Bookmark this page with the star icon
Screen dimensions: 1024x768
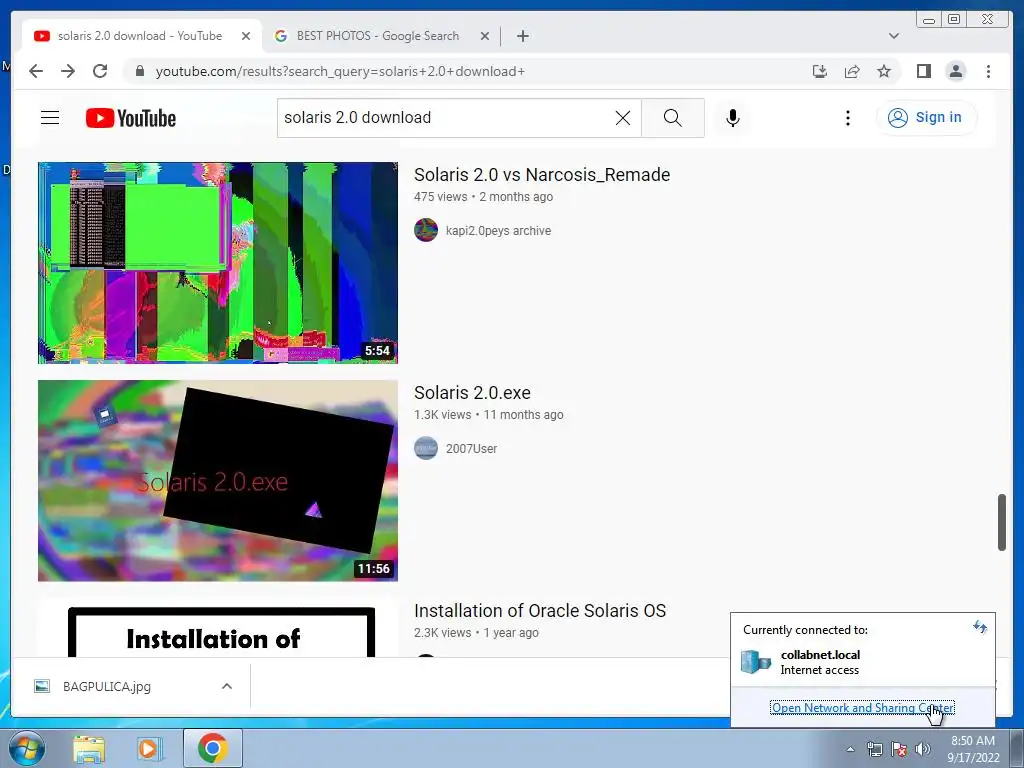[884, 71]
